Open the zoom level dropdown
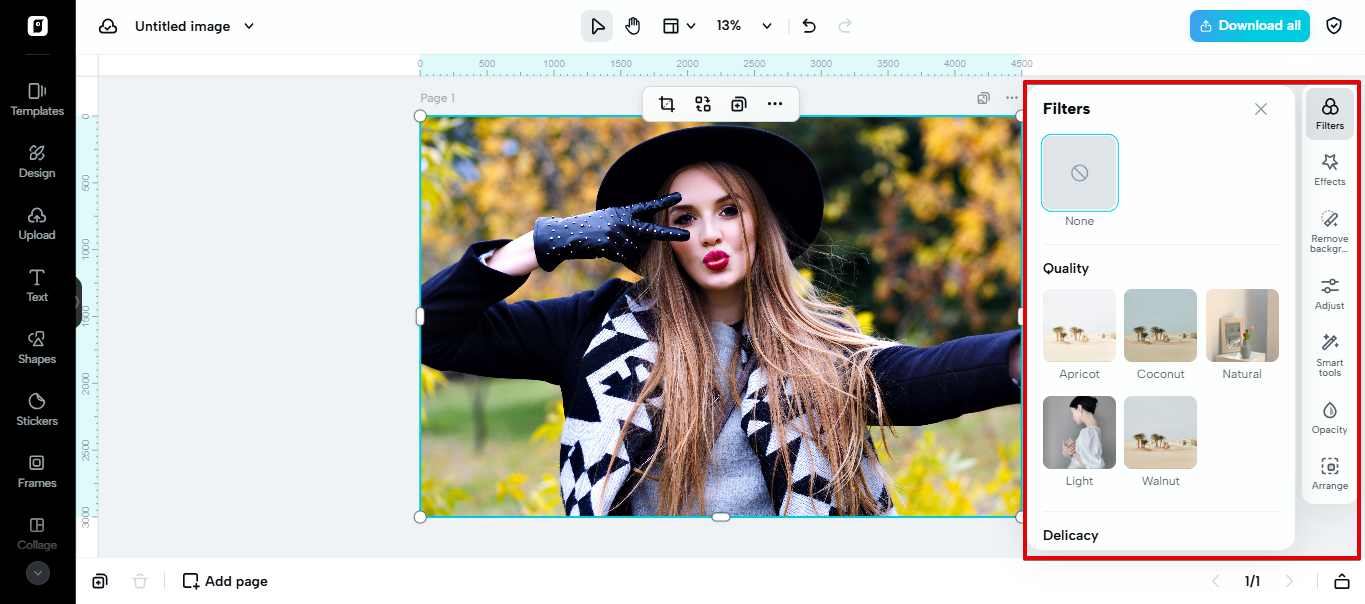The height and width of the screenshot is (604, 1365). point(744,25)
